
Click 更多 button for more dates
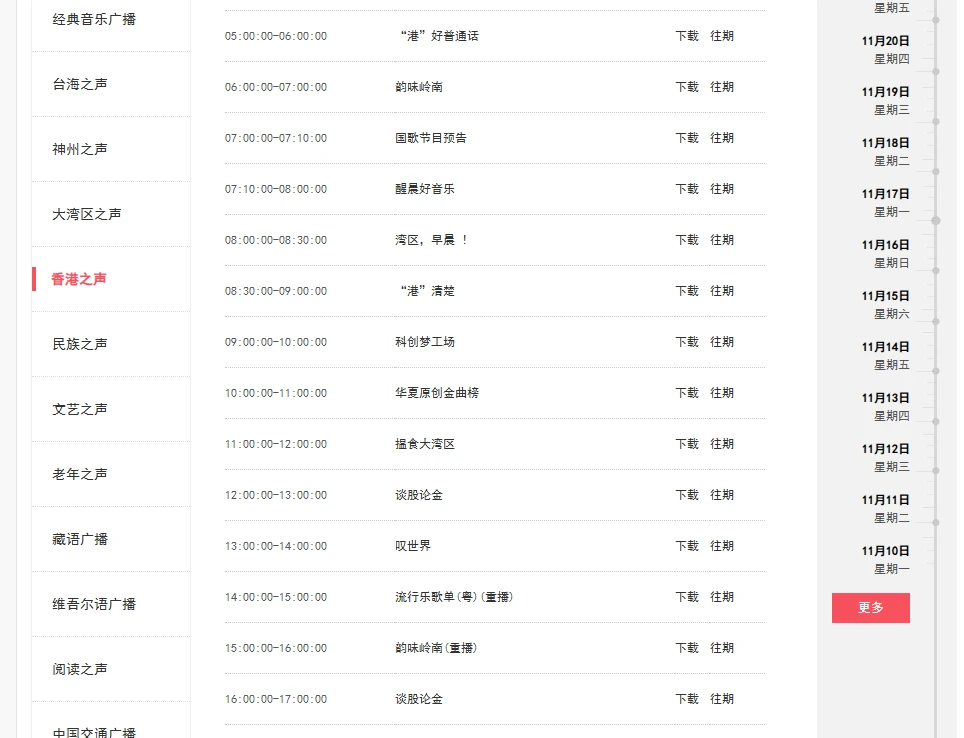coord(870,608)
